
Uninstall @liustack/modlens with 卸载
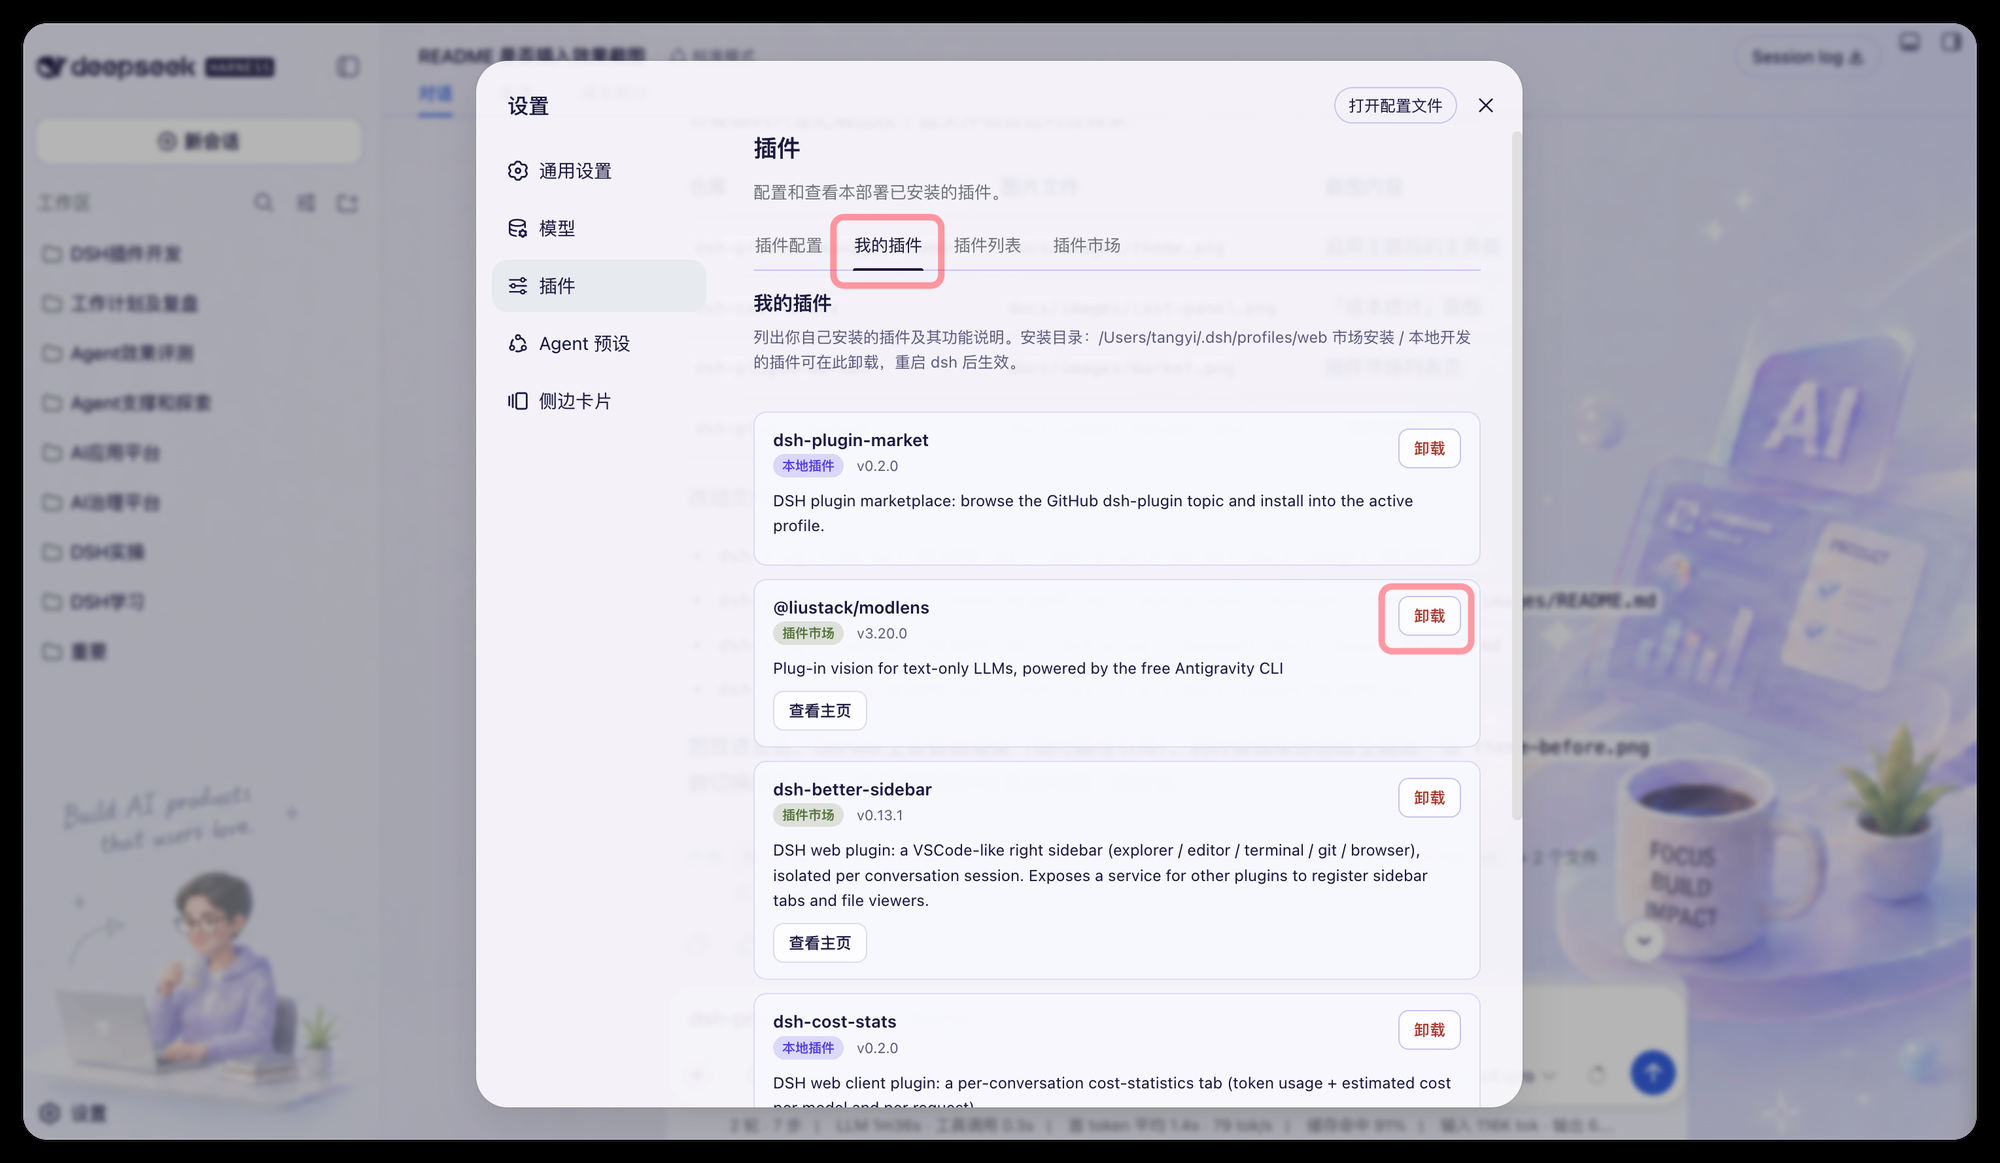pyautogui.click(x=1429, y=616)
